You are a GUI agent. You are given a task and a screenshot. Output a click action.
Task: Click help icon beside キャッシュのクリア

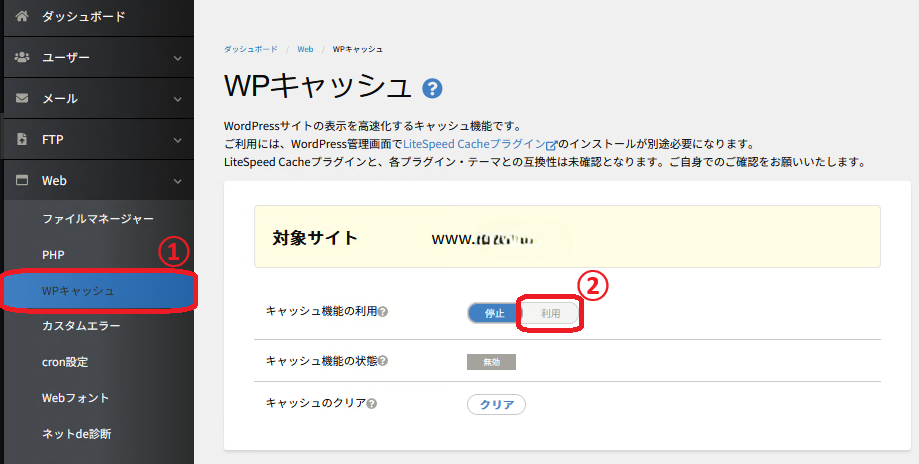(372, 404)
